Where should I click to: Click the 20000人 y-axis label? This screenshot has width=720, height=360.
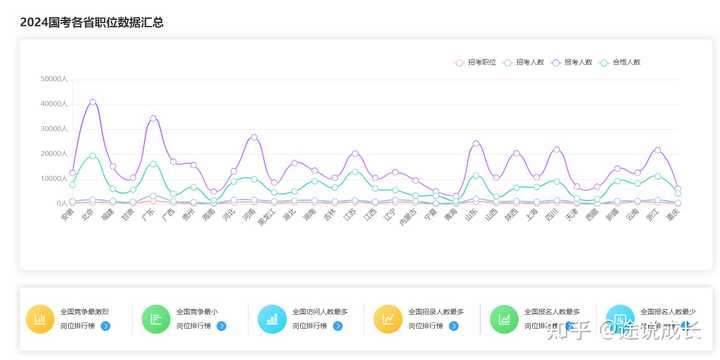[x=54, y=154]
